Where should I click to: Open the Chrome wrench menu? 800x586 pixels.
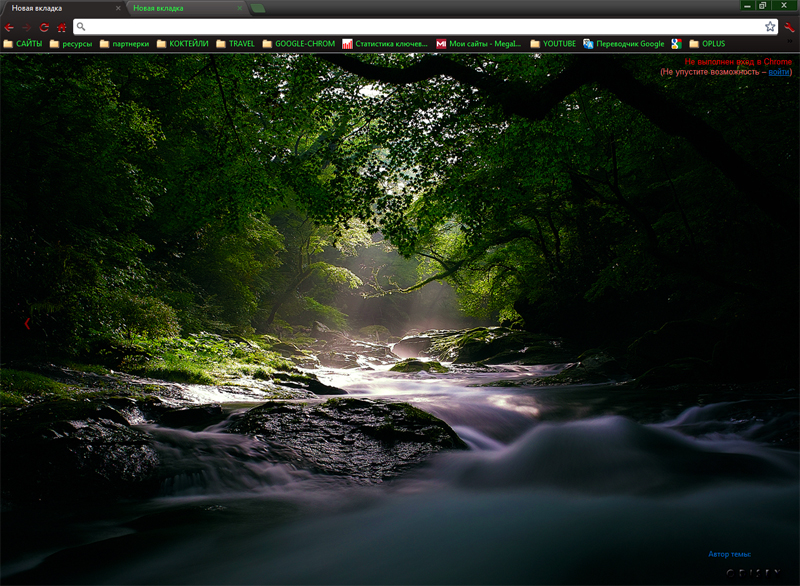pos(789,27)
